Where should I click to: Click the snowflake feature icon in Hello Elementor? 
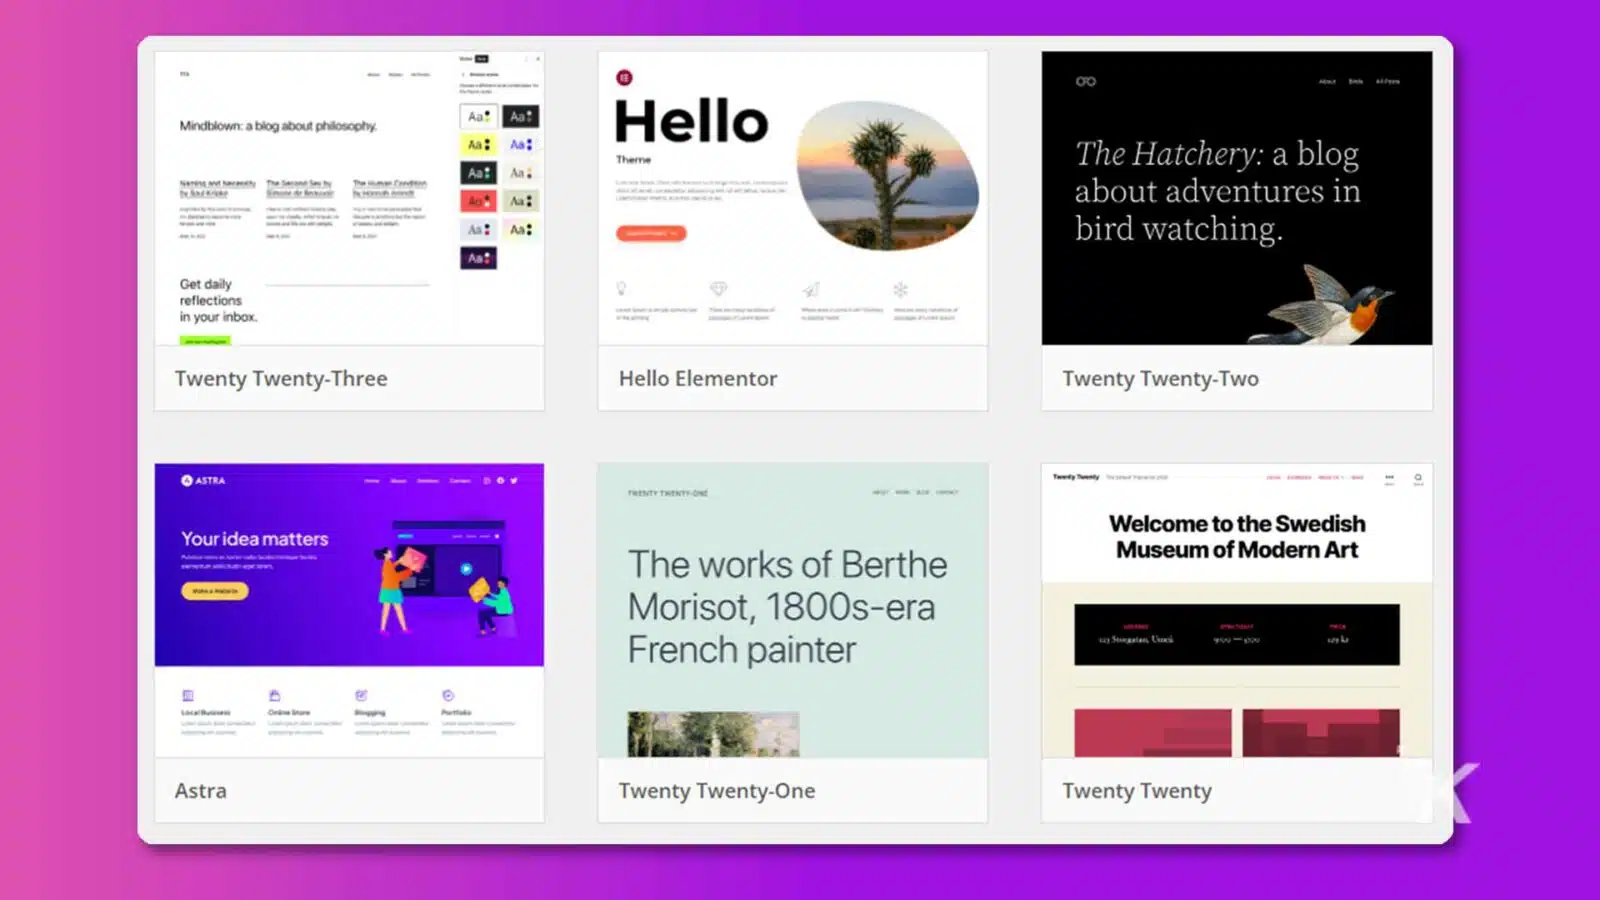[x=902, y=288]
